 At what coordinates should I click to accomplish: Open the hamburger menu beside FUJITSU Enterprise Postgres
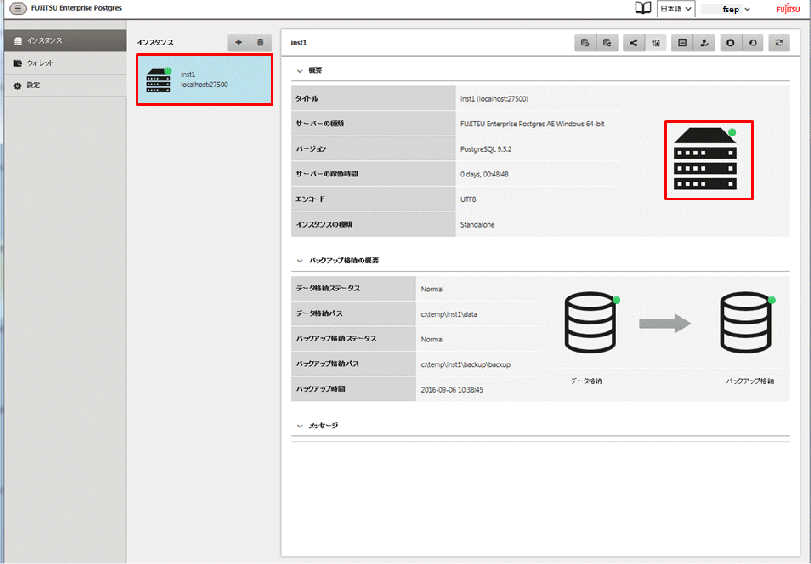pyautogui.click(x=18, y=9)
